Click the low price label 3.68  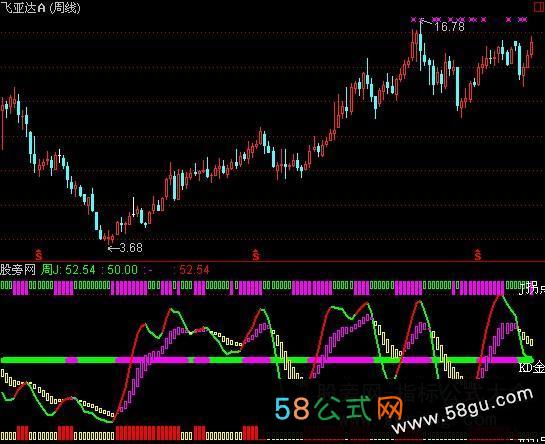pyautogui.click(x=131, y=248)
